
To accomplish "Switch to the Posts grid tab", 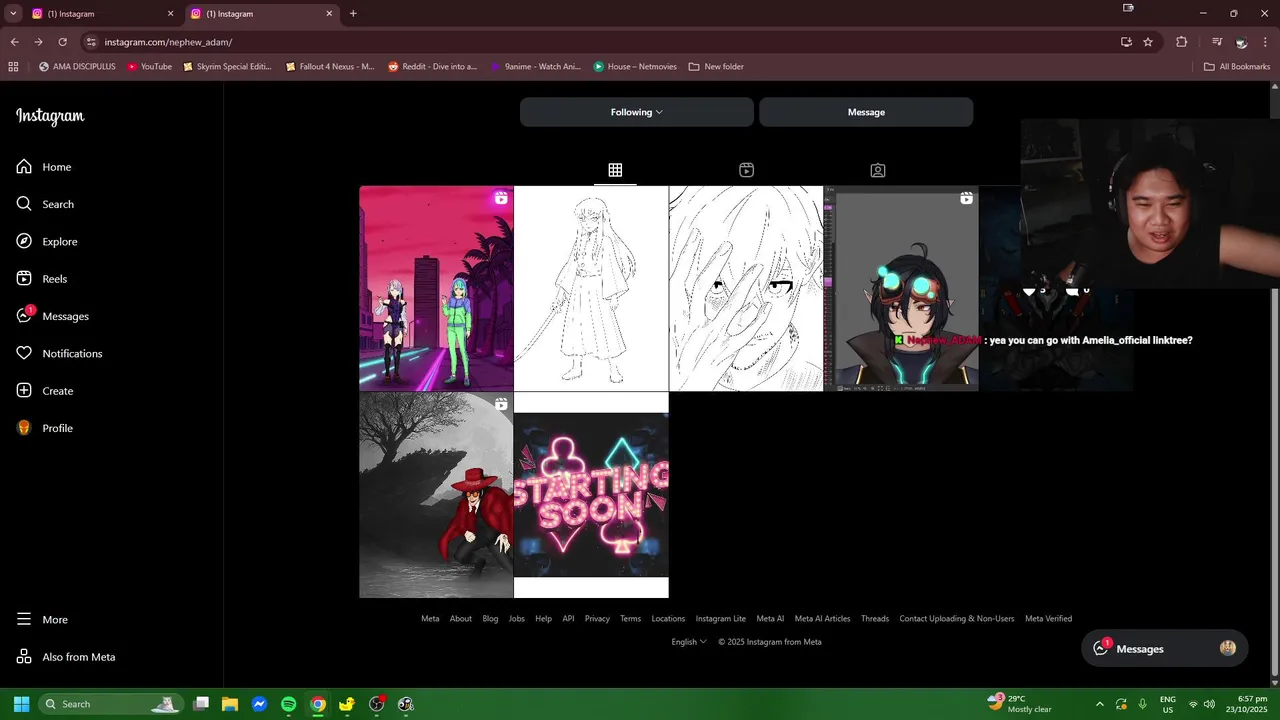I will (615, 170).
